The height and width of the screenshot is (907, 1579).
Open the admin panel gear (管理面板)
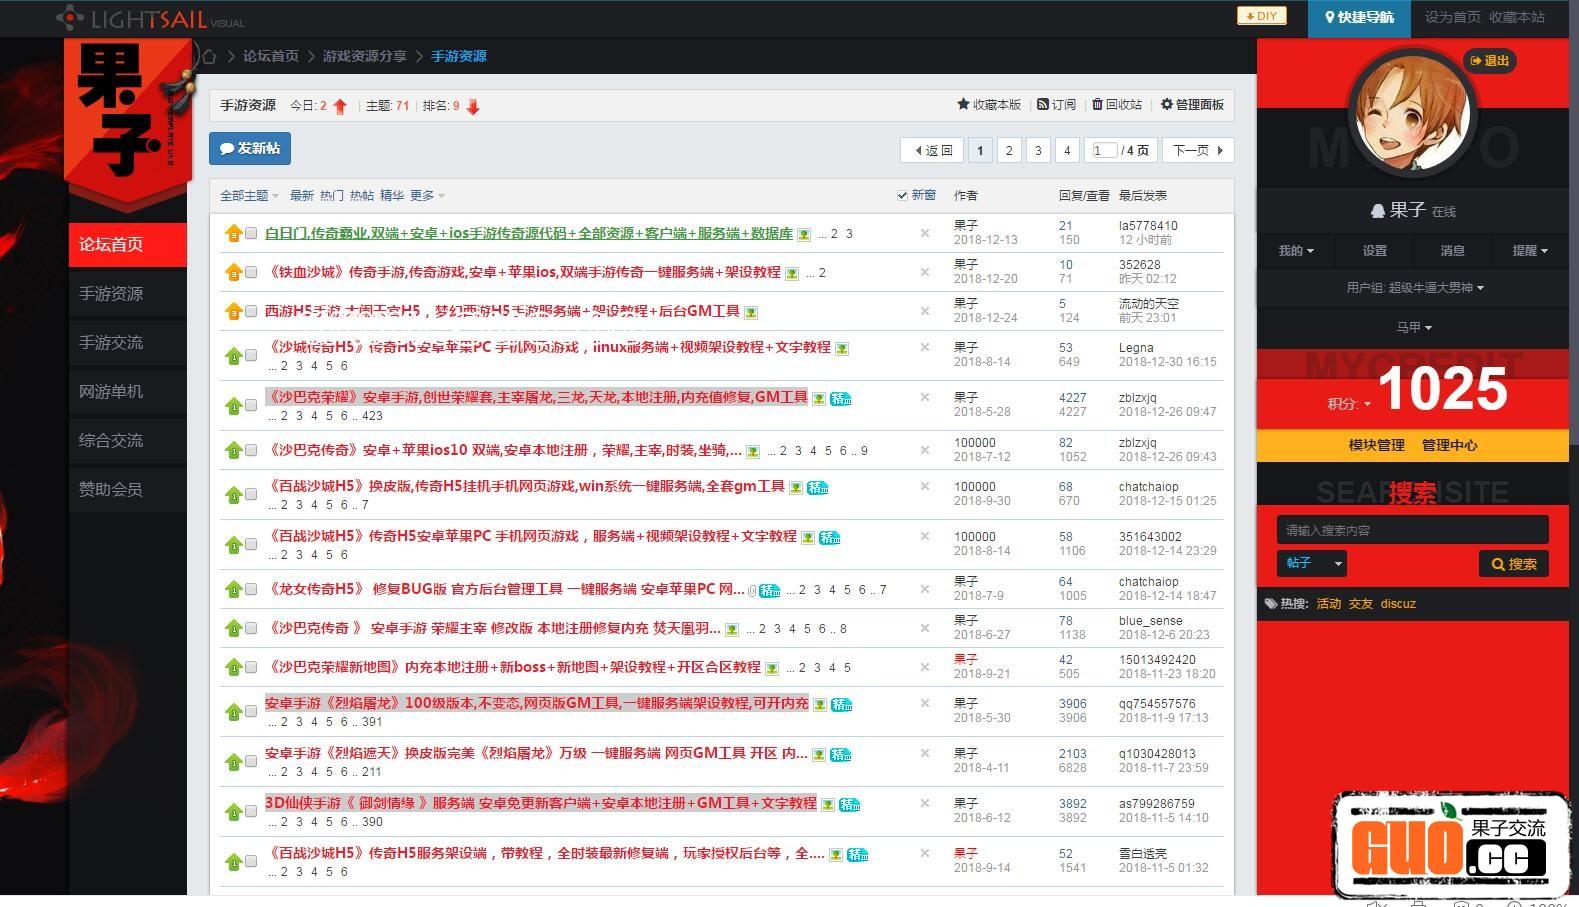pos(1166,104)
